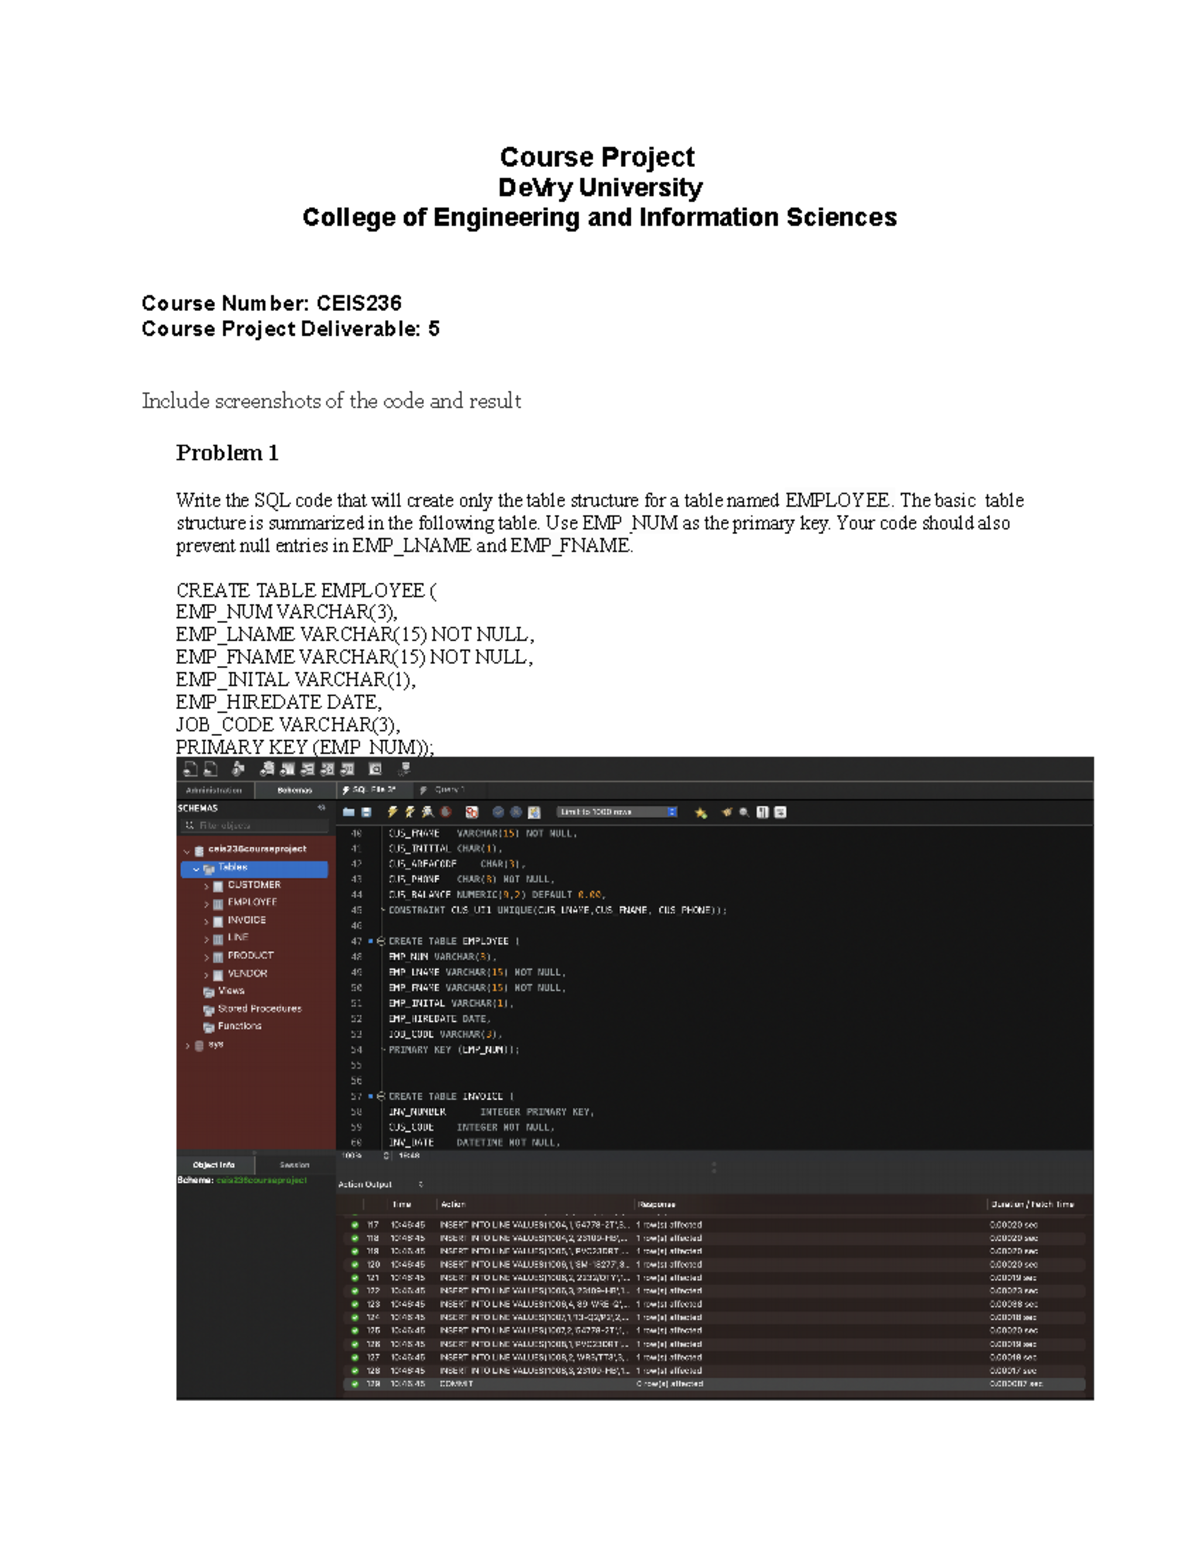The image size is (1200, 1553).
Task: Execute the SQL script with the lightning bolt icon
Action: pyautogui.click(x=393, y=811)
